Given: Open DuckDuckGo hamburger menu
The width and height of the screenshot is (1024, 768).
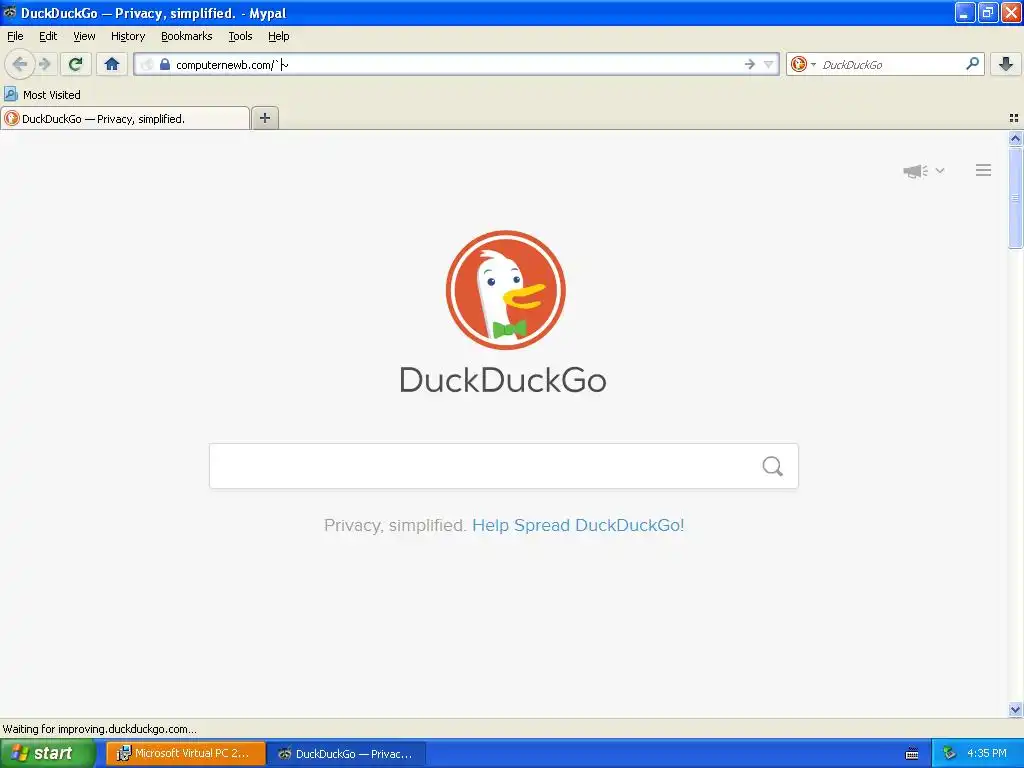Looking at the screenshot, I should pos(984,170).
